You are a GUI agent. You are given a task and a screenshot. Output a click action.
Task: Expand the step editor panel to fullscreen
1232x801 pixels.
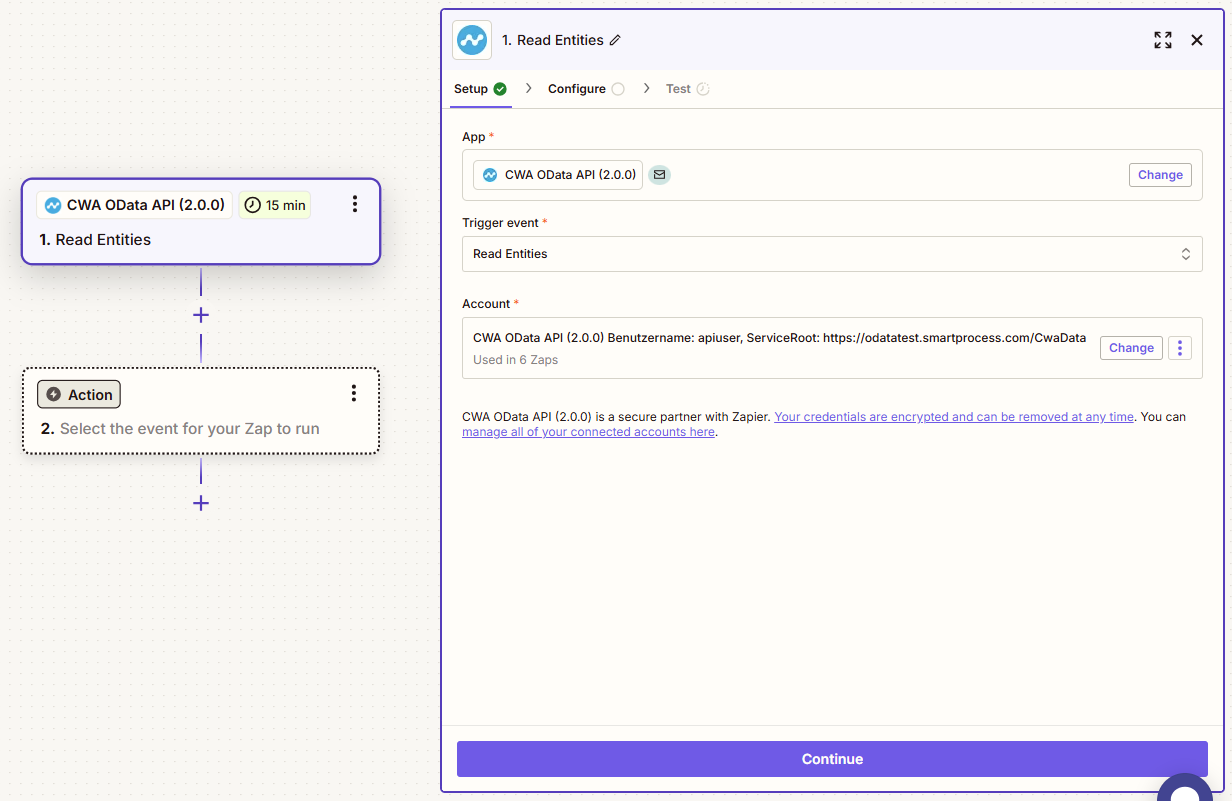coord(1162,40)
